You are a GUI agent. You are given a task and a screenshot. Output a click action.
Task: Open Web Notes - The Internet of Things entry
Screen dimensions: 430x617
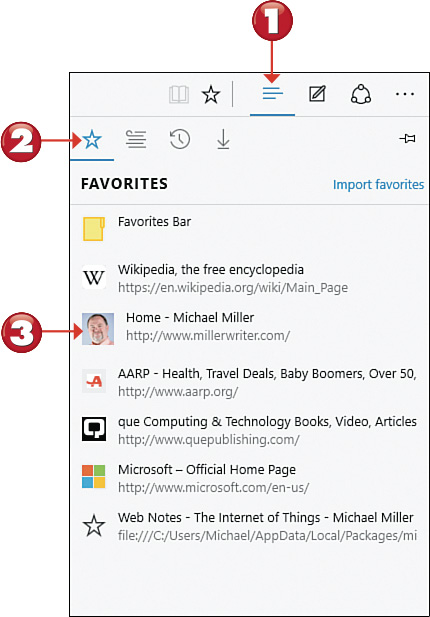click(249, 526)
